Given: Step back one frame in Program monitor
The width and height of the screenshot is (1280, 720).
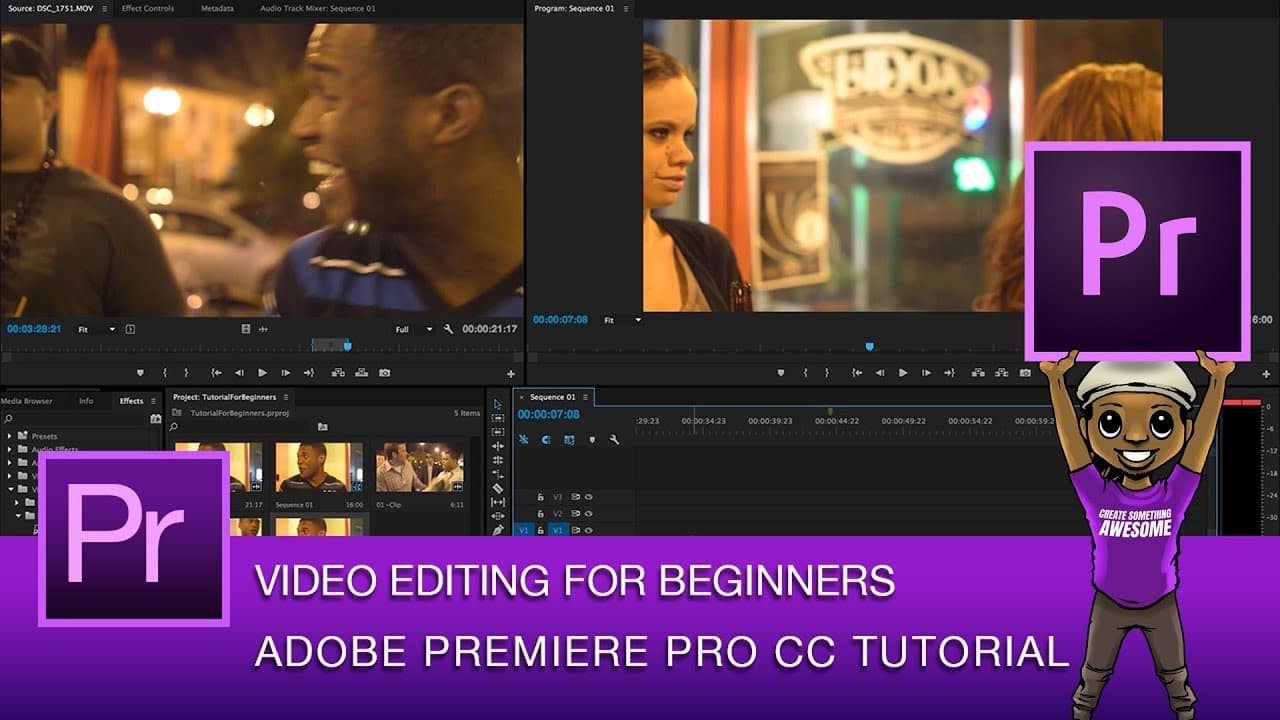Looking at the screenshot, I should (x=880, y=373).
